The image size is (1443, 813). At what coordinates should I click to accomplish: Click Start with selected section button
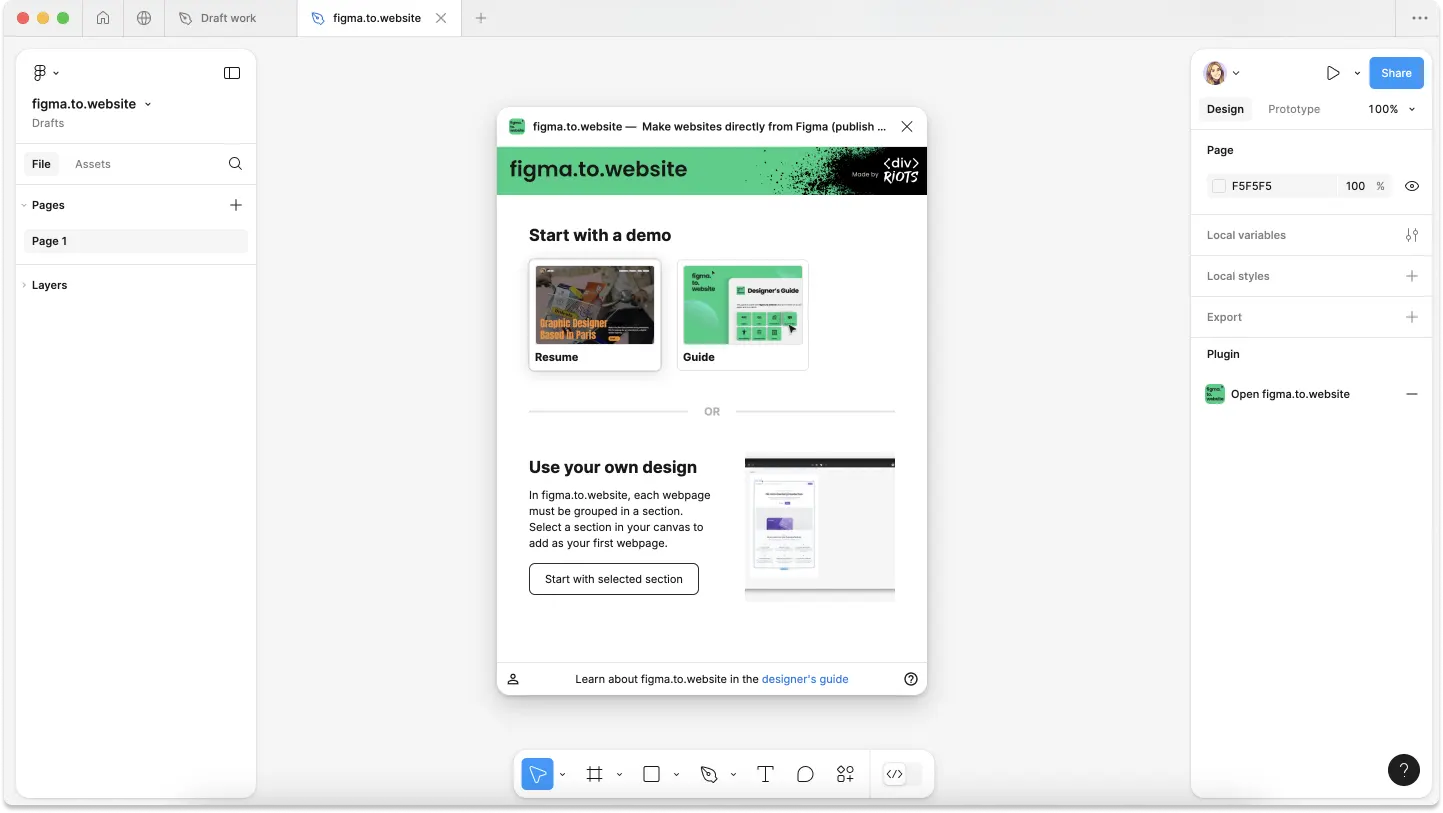click(x=614, y=579)
